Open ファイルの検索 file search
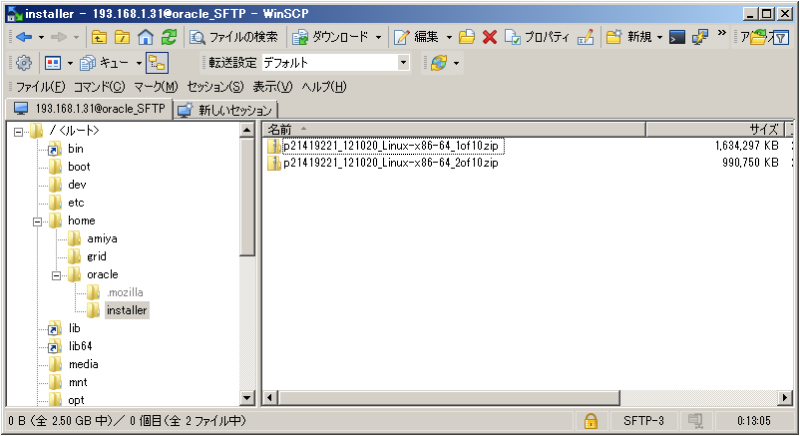 pyautogui.click(x=234, y=37)
